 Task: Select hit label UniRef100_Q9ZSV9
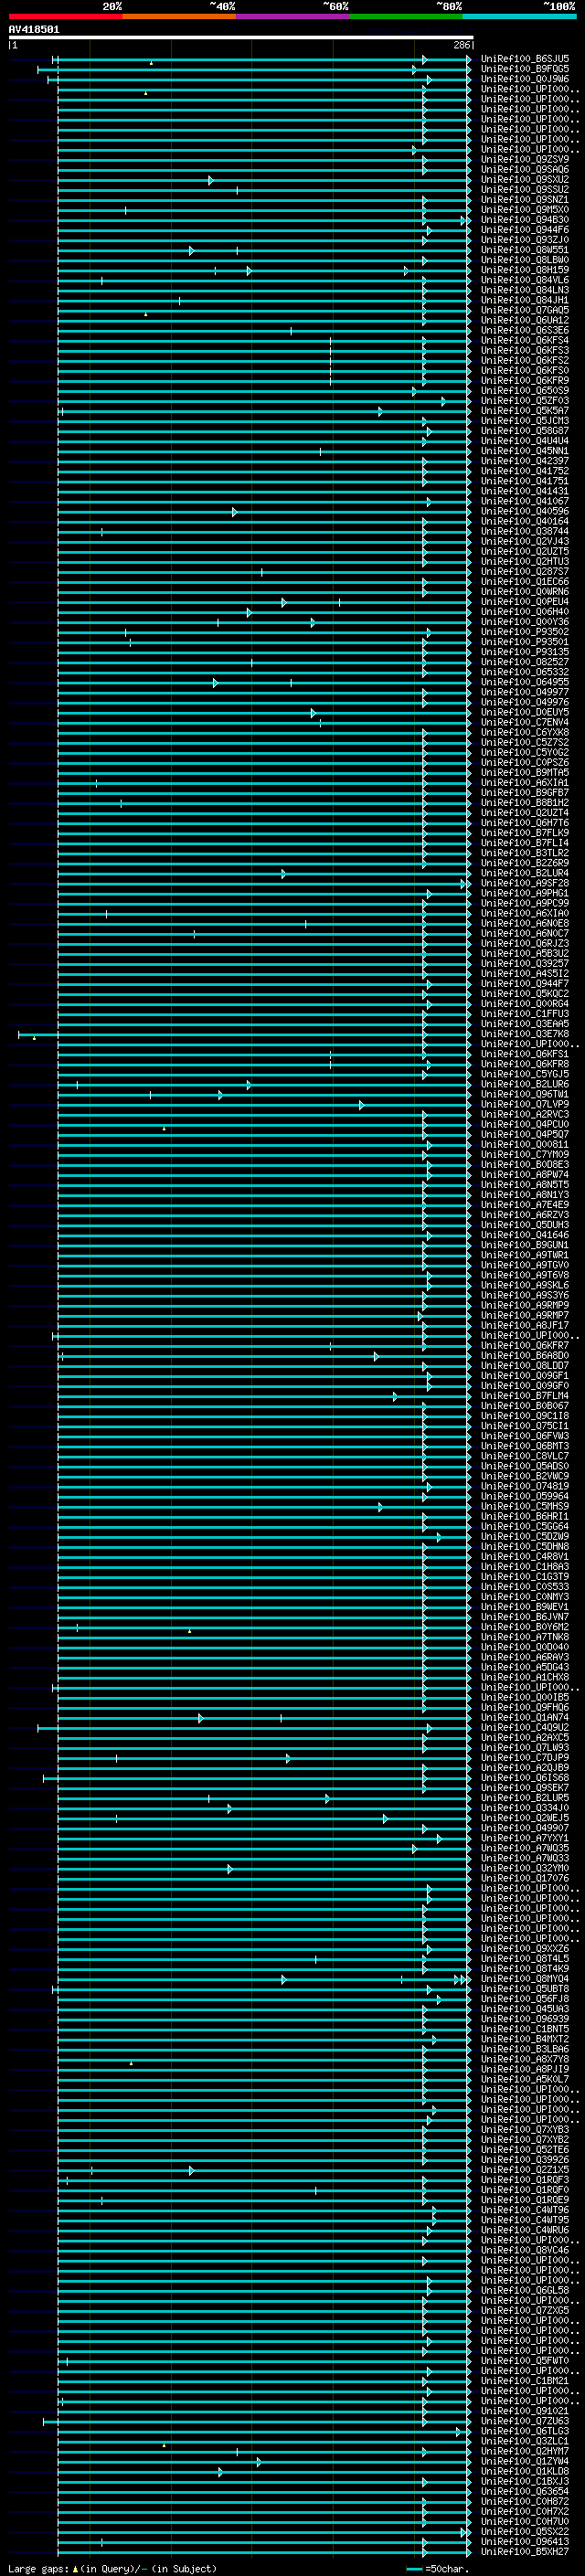tap(525, 159)
